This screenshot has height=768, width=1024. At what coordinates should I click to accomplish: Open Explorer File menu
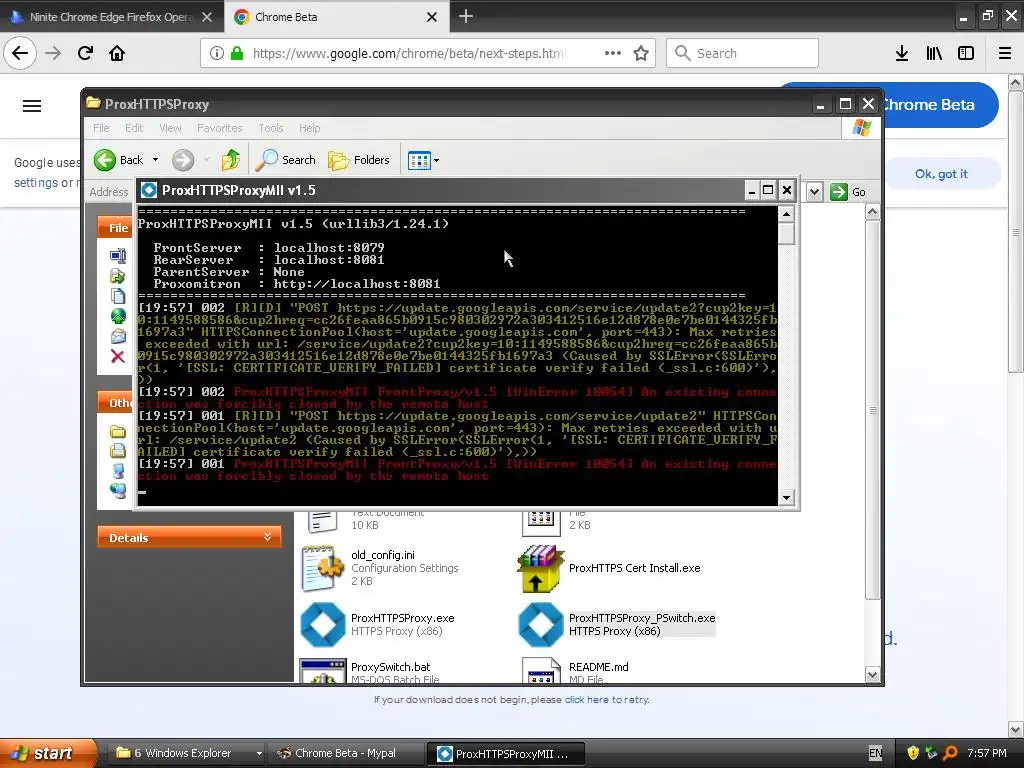[x=101, y=128]
